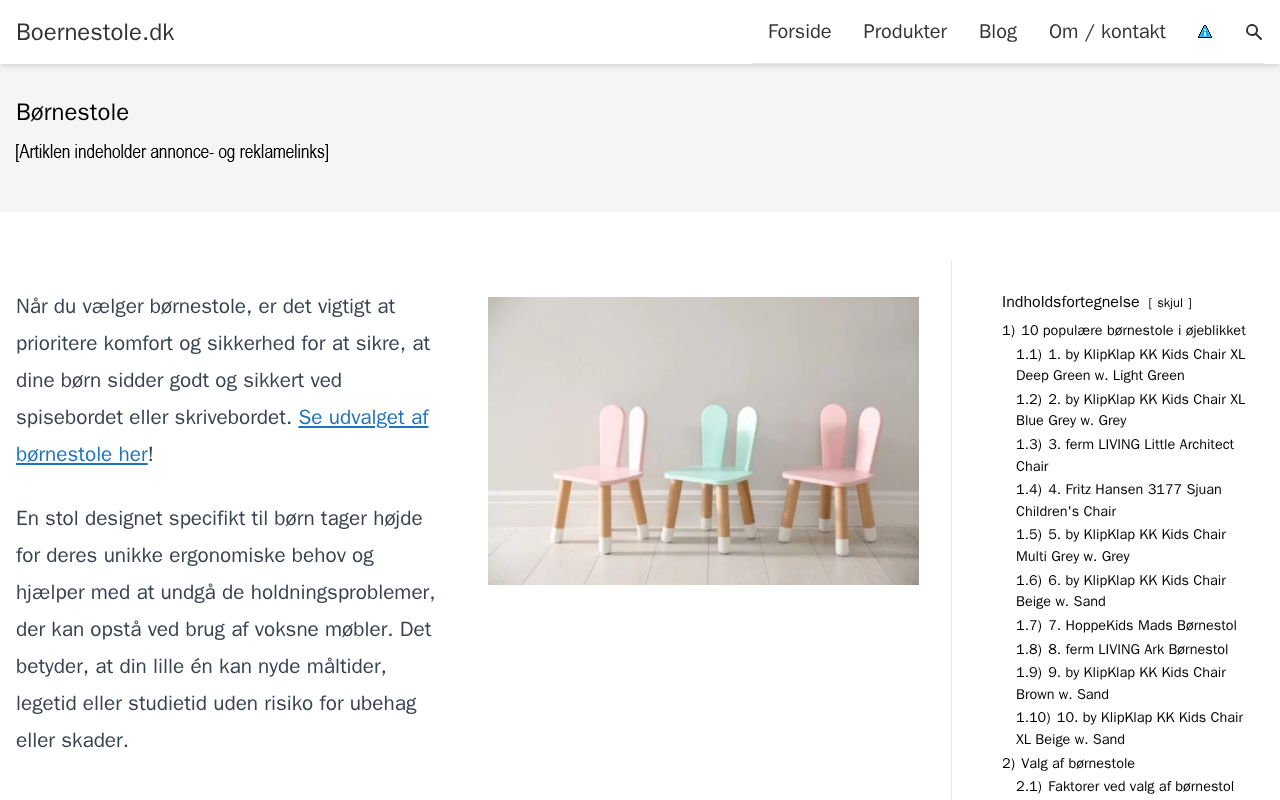Follow the 'Se udvalget af børnestole her' link
This screenshot has width=1280, height=800.
(x=222, y=436)
